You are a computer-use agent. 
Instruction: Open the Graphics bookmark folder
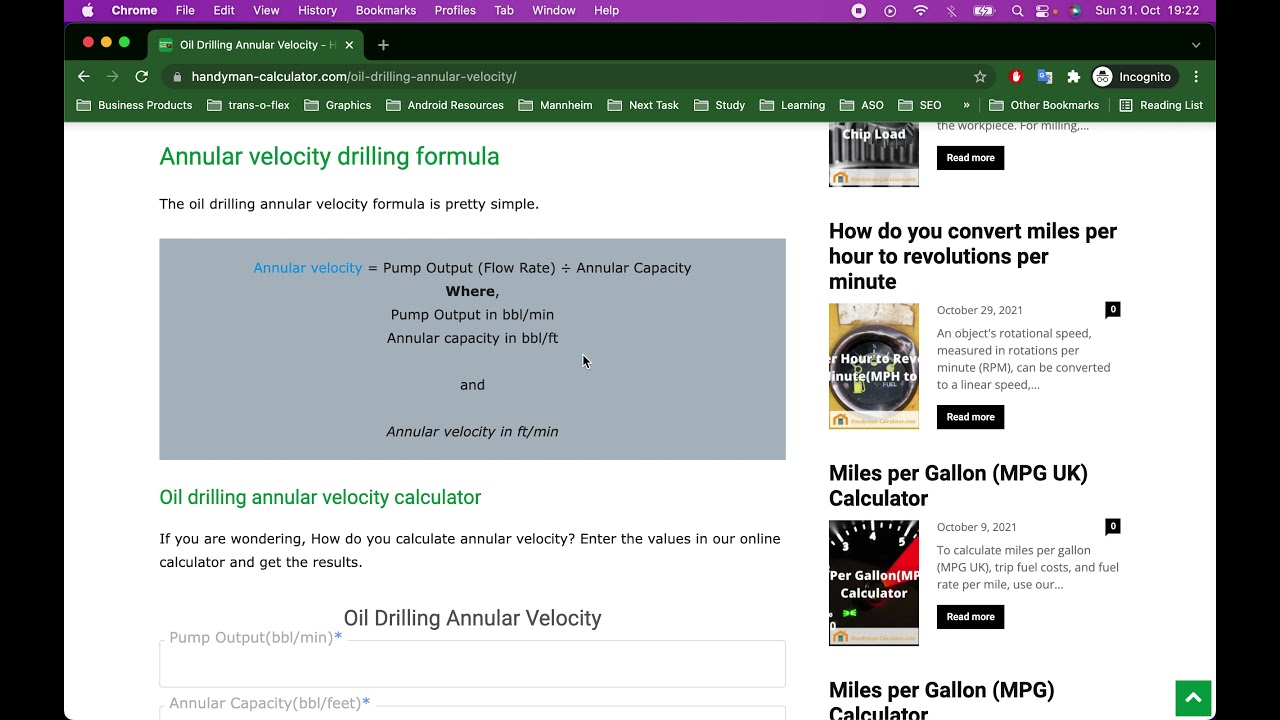pyautogui.click(x=337, y=105)
